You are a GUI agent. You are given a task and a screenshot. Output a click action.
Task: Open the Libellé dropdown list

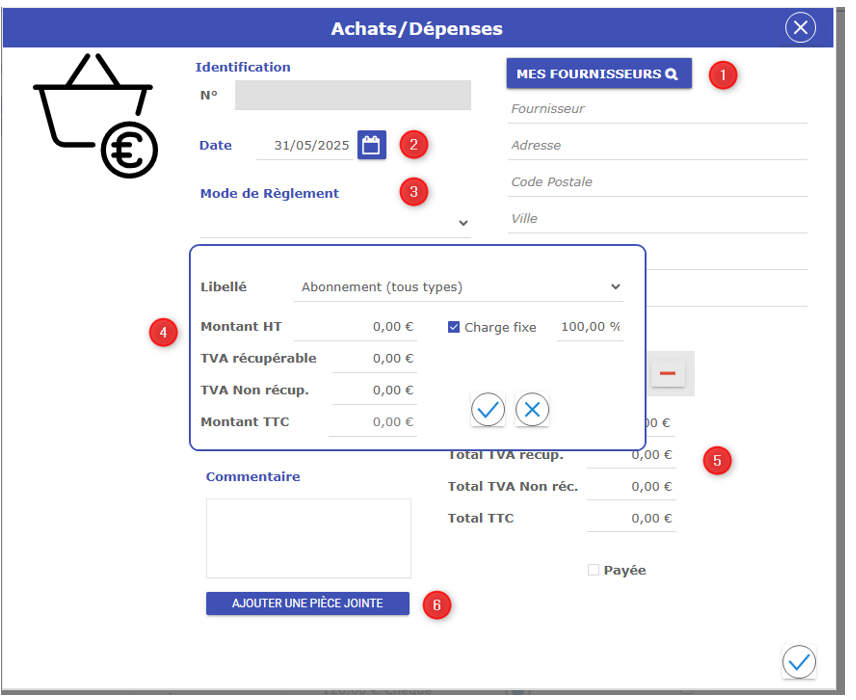tap(460, 287)
